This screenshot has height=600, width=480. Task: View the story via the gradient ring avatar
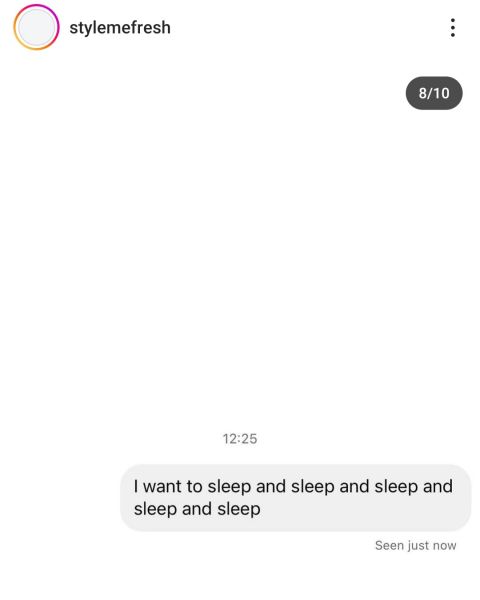tap(36, 27)
